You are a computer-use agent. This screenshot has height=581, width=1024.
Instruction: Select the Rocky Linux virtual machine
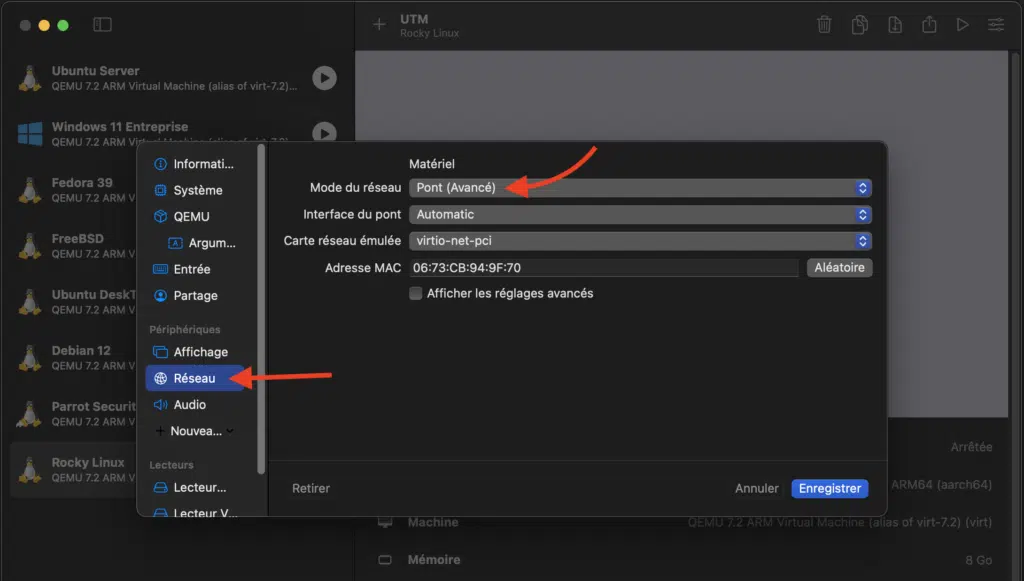[x=73, y=469]
